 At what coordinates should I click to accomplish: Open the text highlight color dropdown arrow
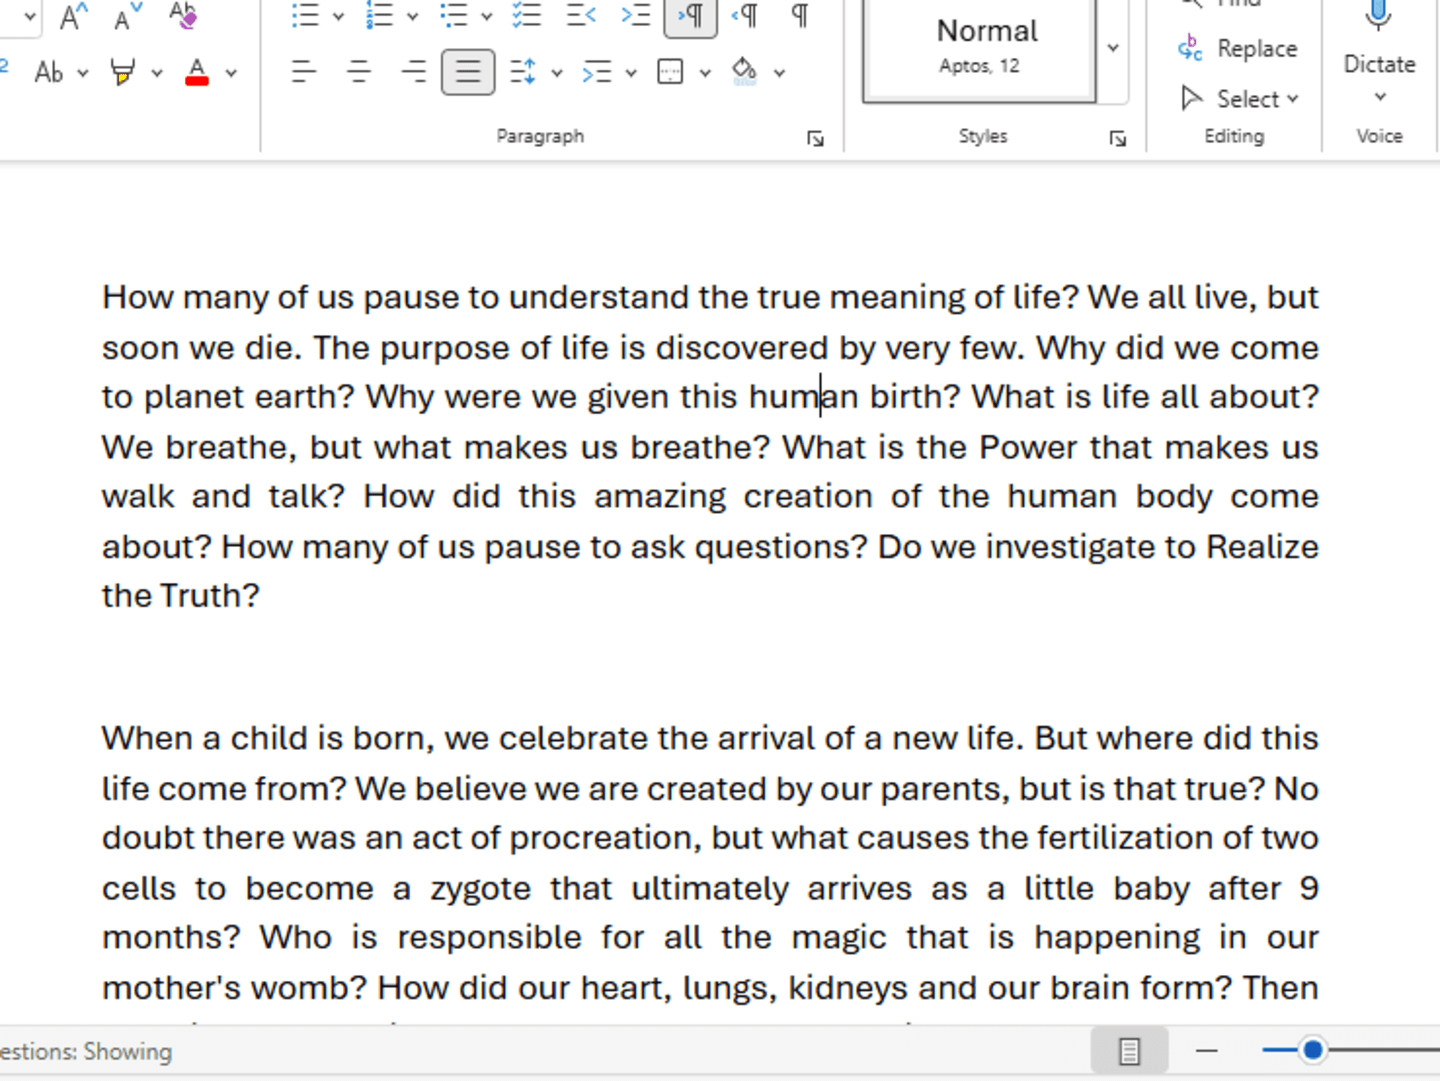[157, 73]
